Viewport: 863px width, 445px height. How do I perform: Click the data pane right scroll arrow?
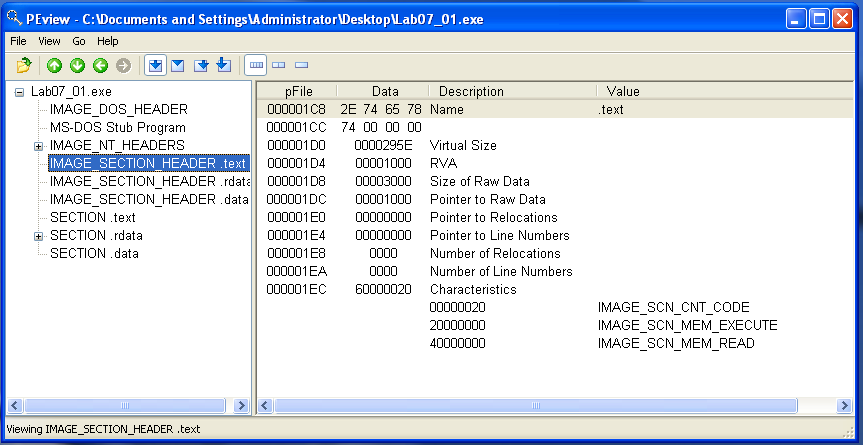pos(844,406)
